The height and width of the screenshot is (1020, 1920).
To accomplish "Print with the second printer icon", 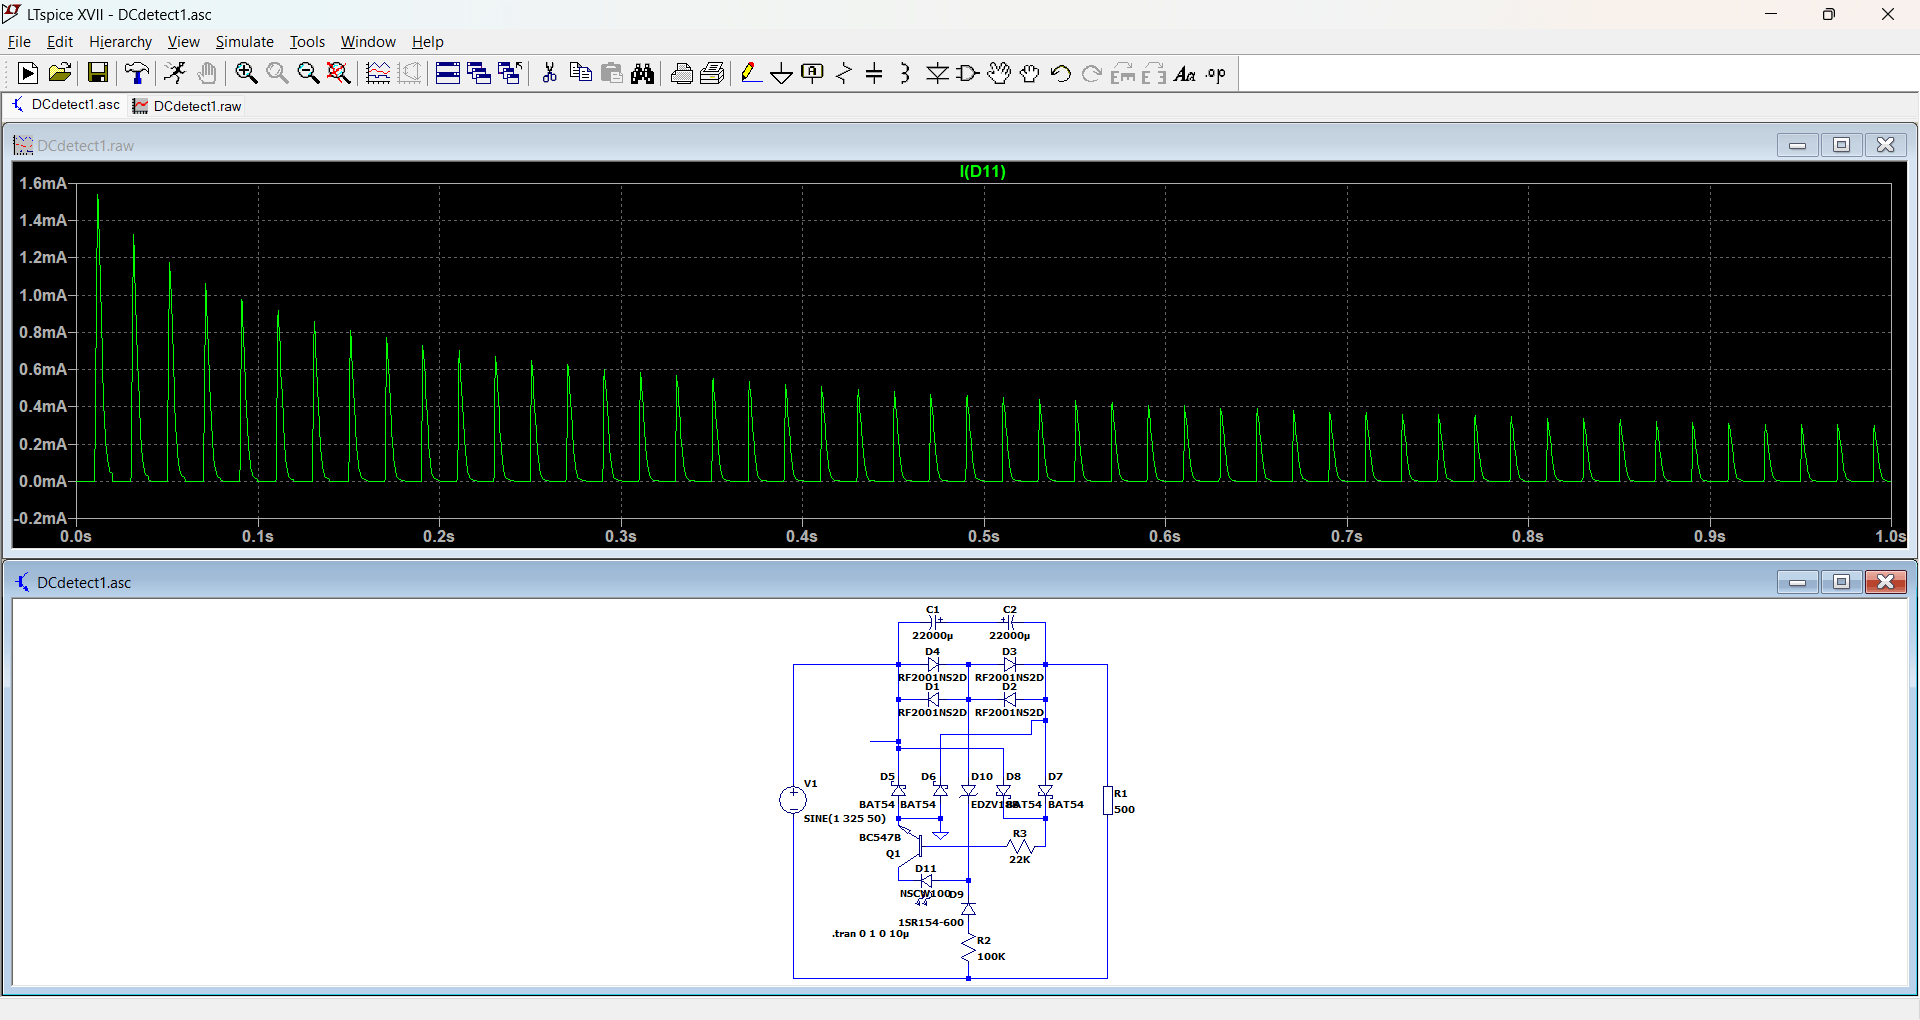I will point(713,73).
